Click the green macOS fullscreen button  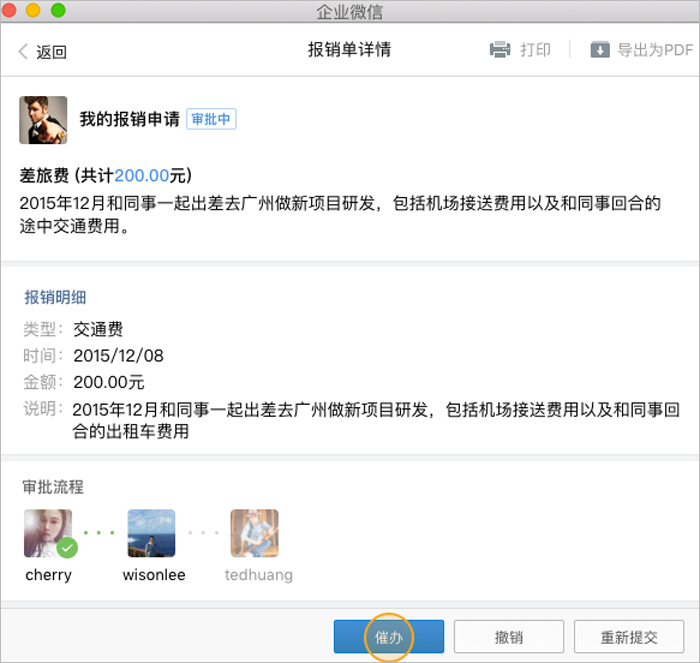[58, 11]
